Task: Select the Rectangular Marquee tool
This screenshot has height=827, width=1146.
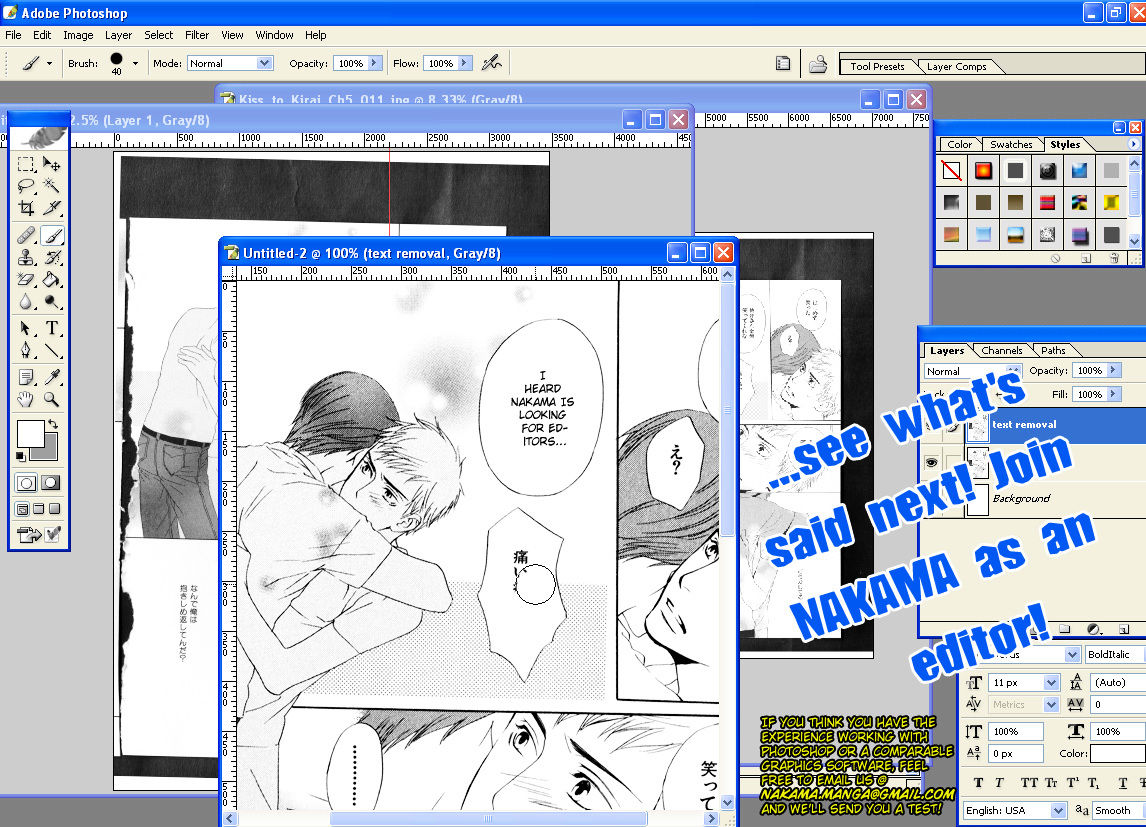Action: pos(26,164)
